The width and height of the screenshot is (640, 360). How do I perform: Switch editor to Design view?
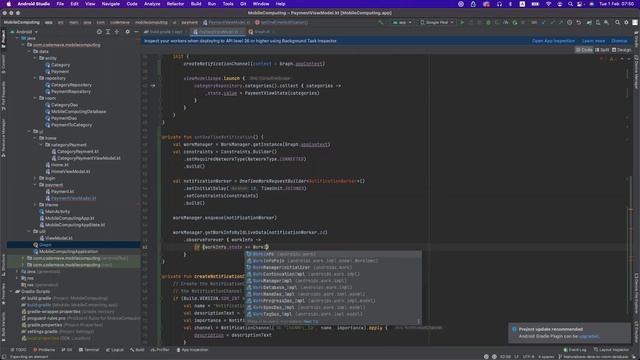(x=621, y=50)
